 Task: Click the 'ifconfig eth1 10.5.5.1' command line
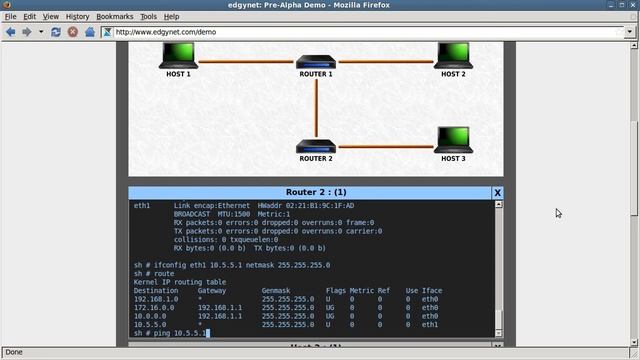point(232,265)
